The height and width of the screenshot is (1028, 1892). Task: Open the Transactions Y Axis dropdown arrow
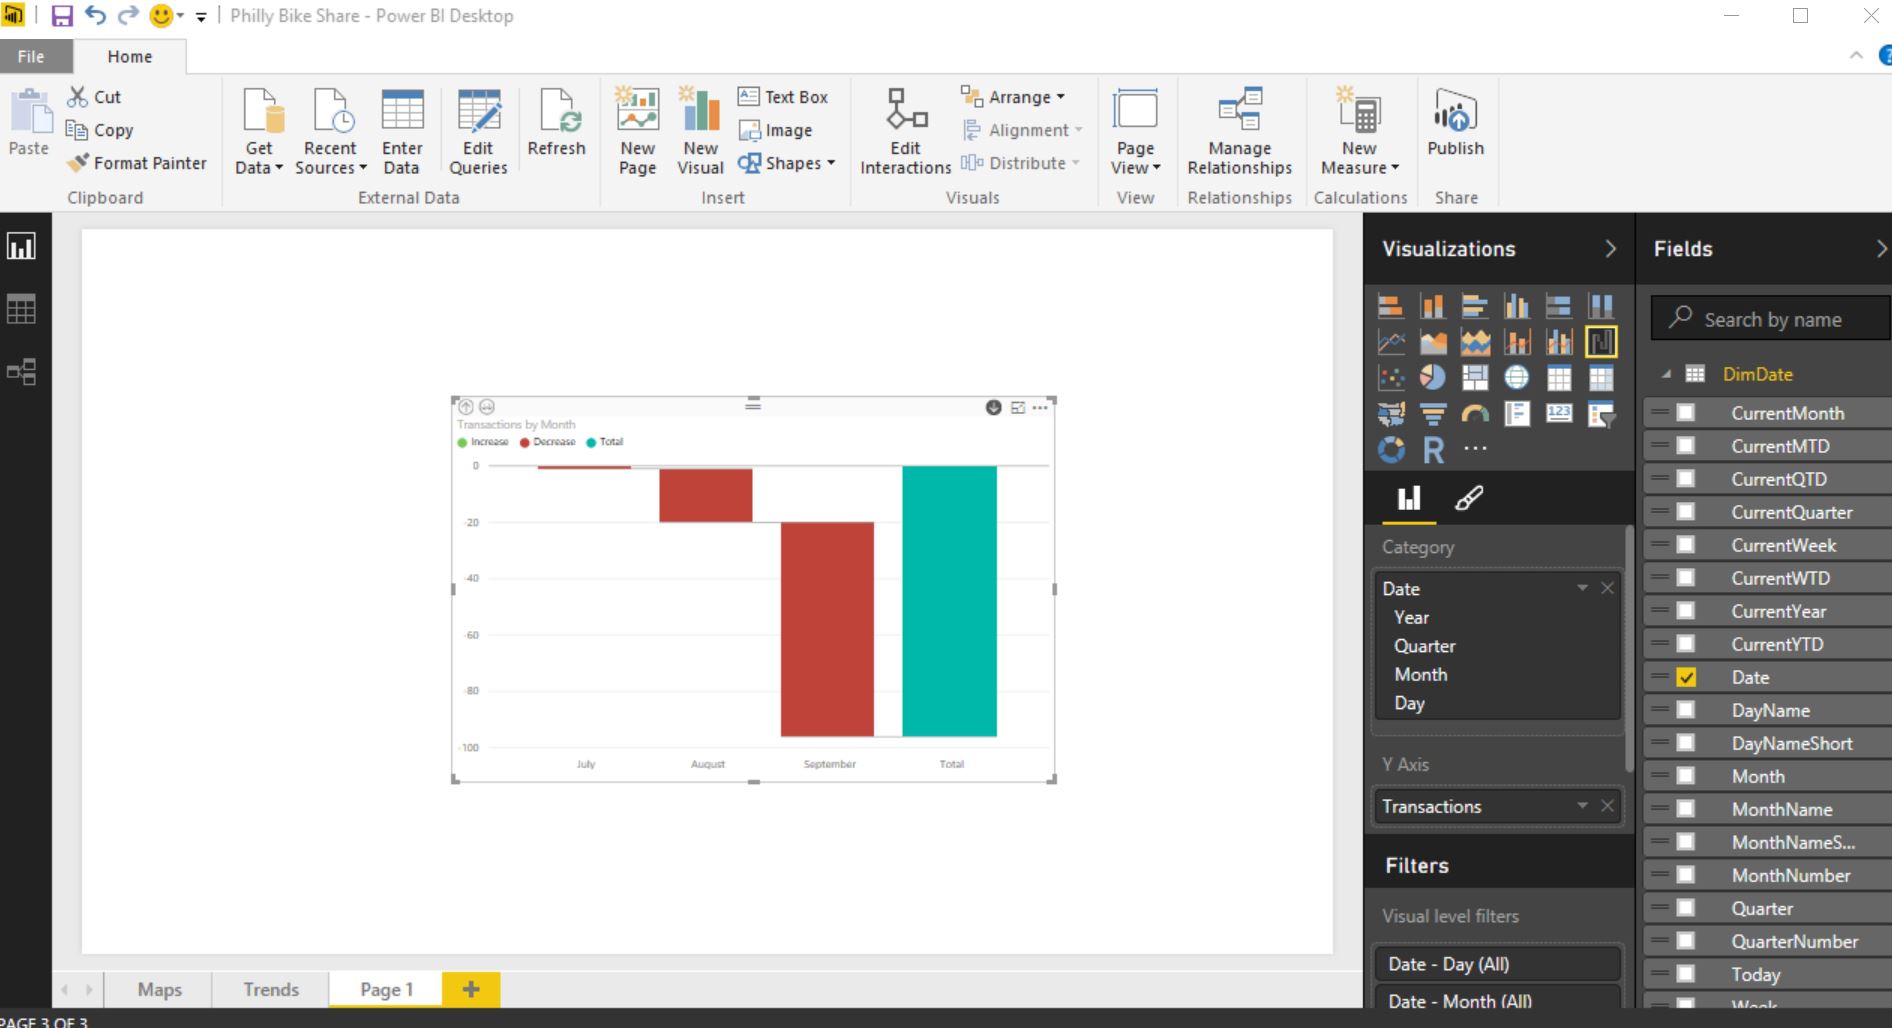pyautogui.click(x=1582, y=806)
